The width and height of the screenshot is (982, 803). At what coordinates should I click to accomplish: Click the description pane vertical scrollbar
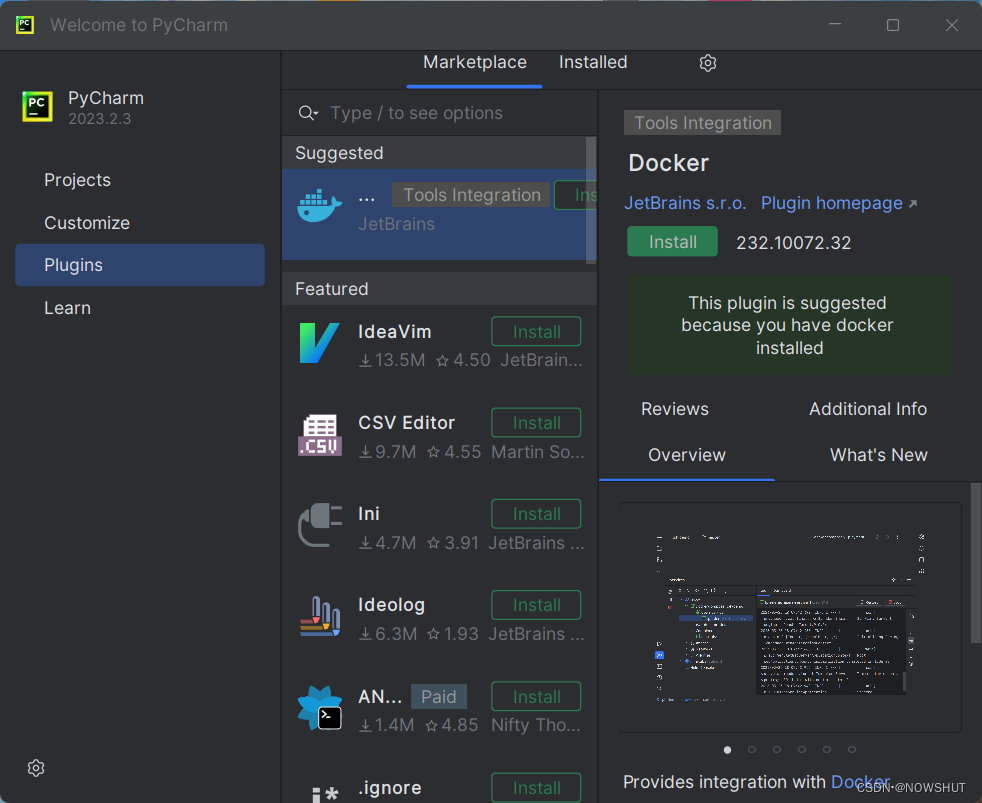976,562
